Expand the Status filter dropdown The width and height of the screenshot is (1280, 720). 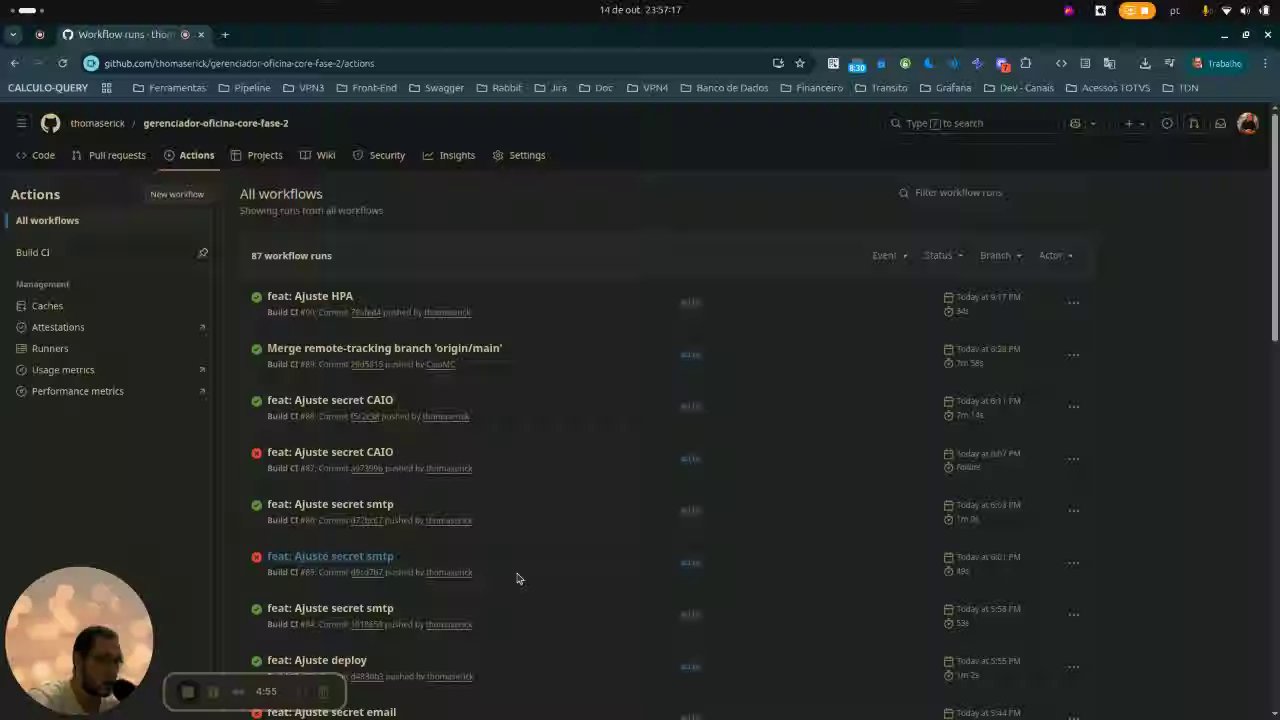943,256
